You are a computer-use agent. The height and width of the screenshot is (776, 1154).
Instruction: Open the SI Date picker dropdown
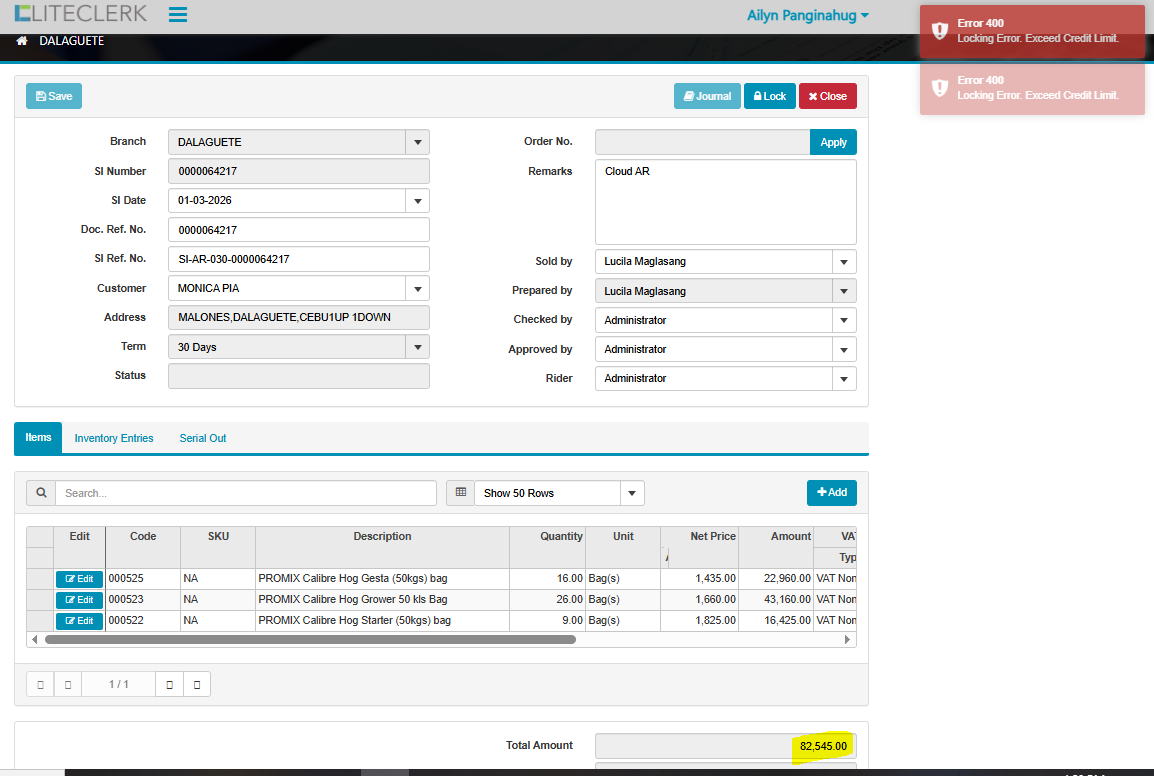click(418, 201)
